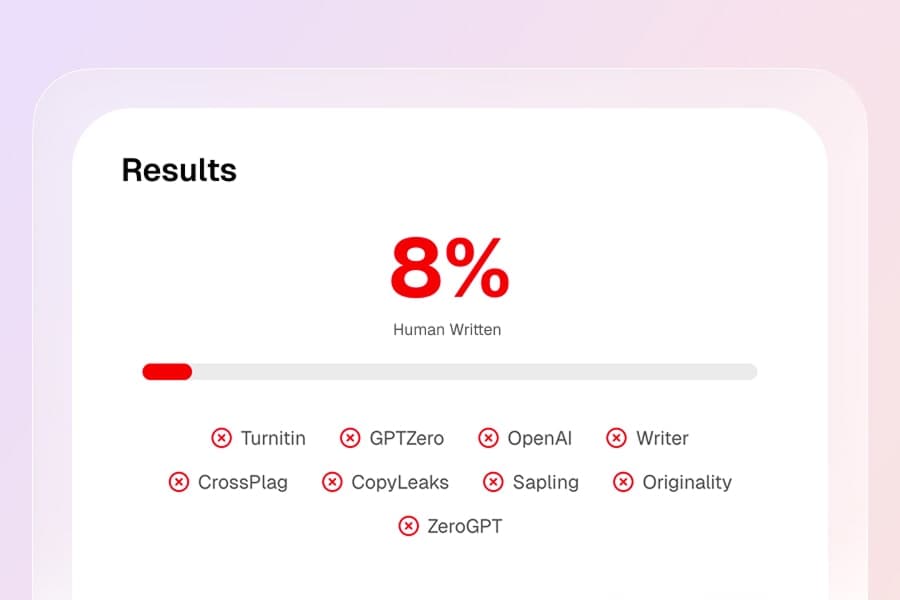This screenshot has height=600, width=900.
Task: Click the red X icon beside OpenAI
Action: click(x=488, y=438)
